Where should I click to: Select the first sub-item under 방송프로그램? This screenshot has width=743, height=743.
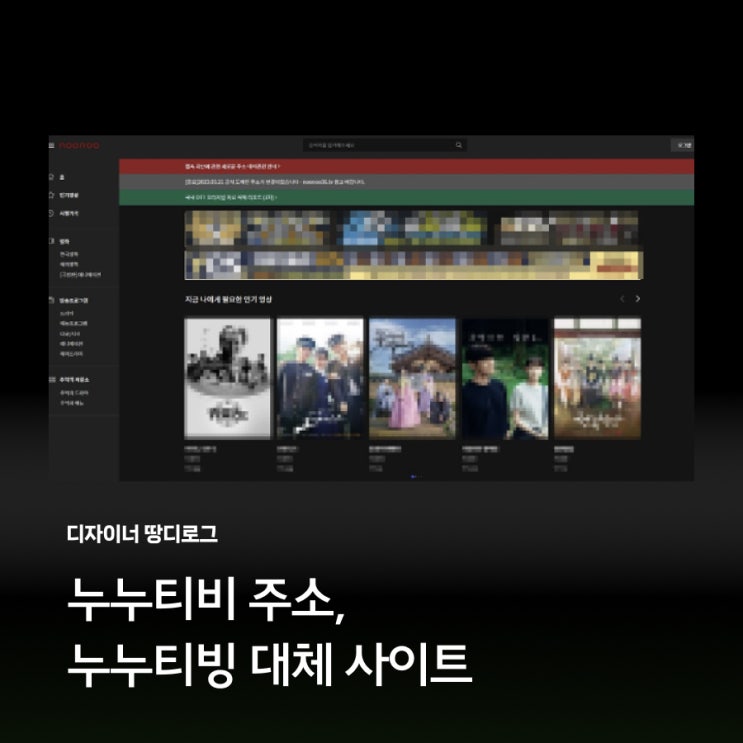(x=67, y=314)
